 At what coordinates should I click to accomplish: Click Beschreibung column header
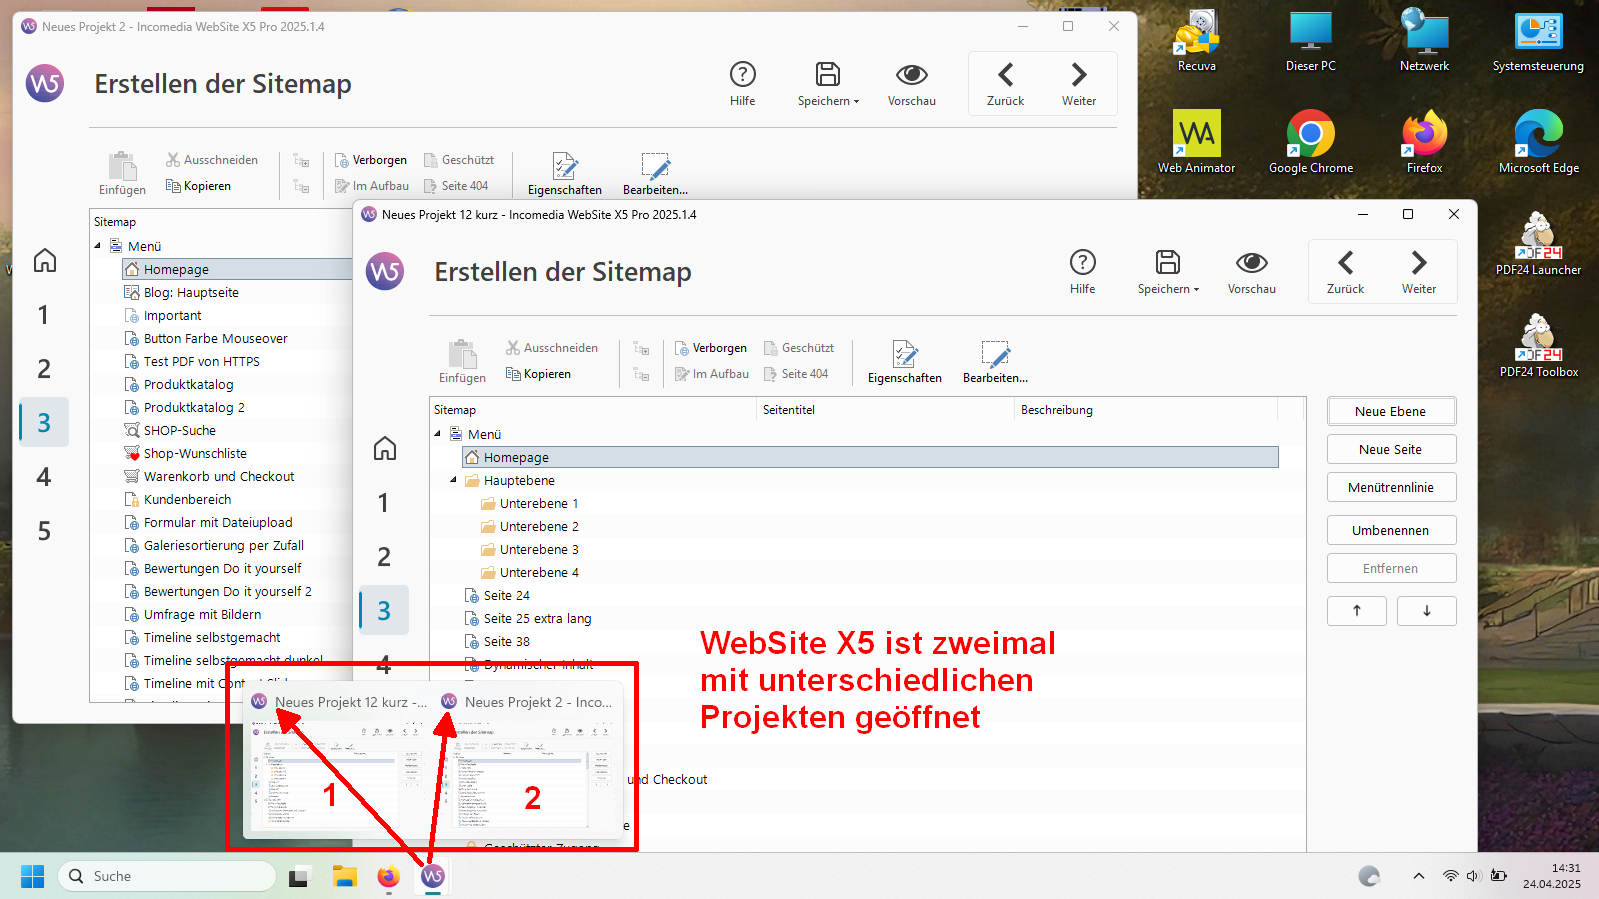(x=1147, y=410)
